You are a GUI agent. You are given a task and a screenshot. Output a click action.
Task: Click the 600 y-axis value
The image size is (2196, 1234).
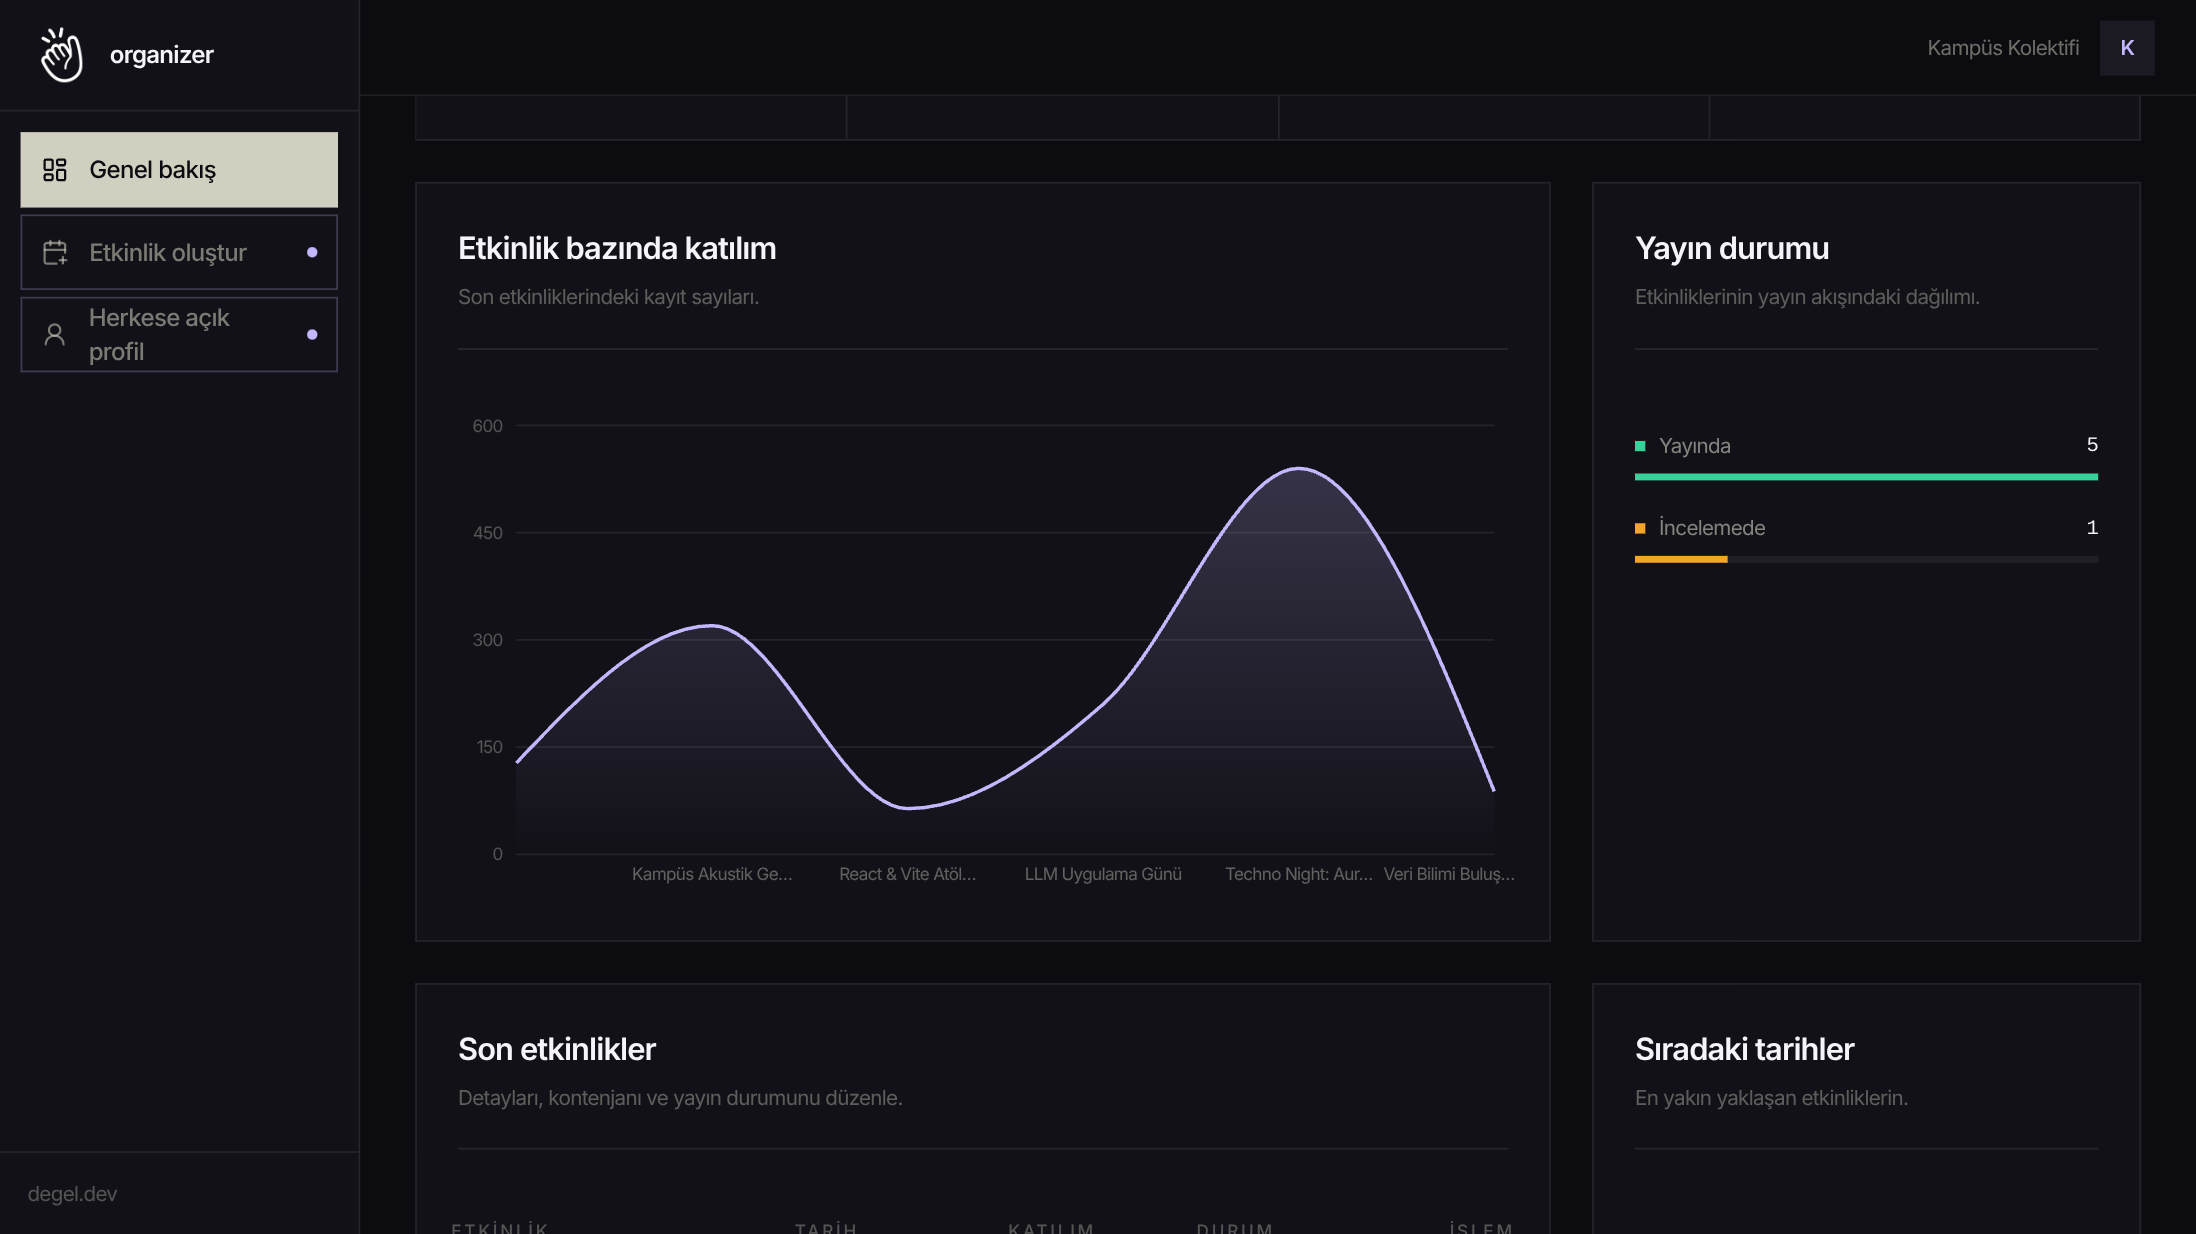(487, 426)
